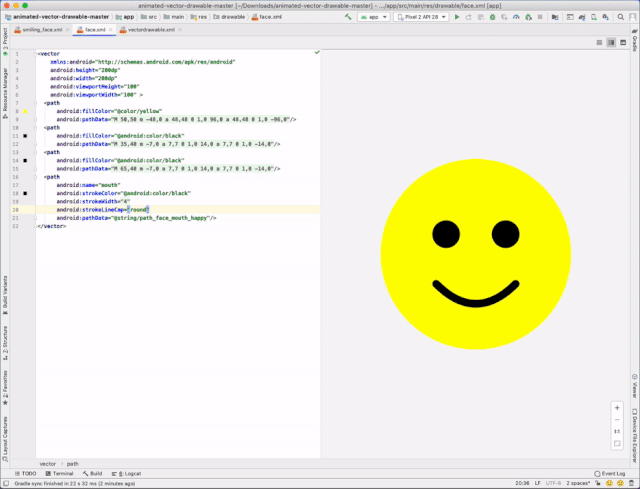Close the smiling_face.xml tab
The image size is (640, 489).
[x=67, y=30]
